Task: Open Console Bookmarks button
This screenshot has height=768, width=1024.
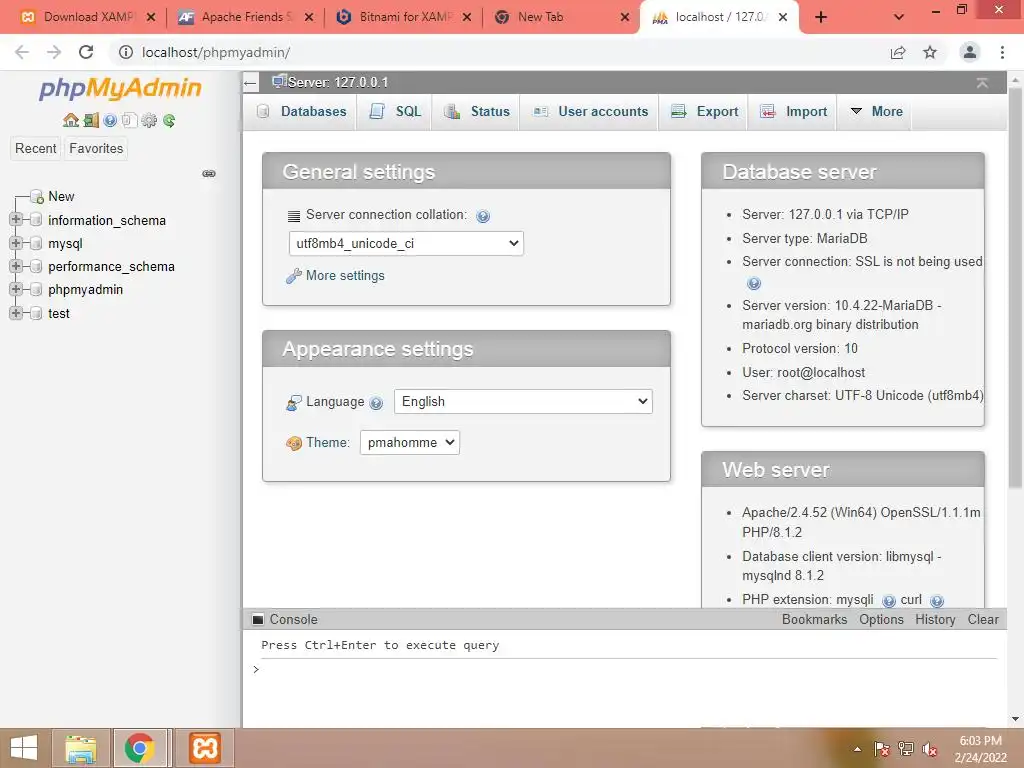Action: 814,620
